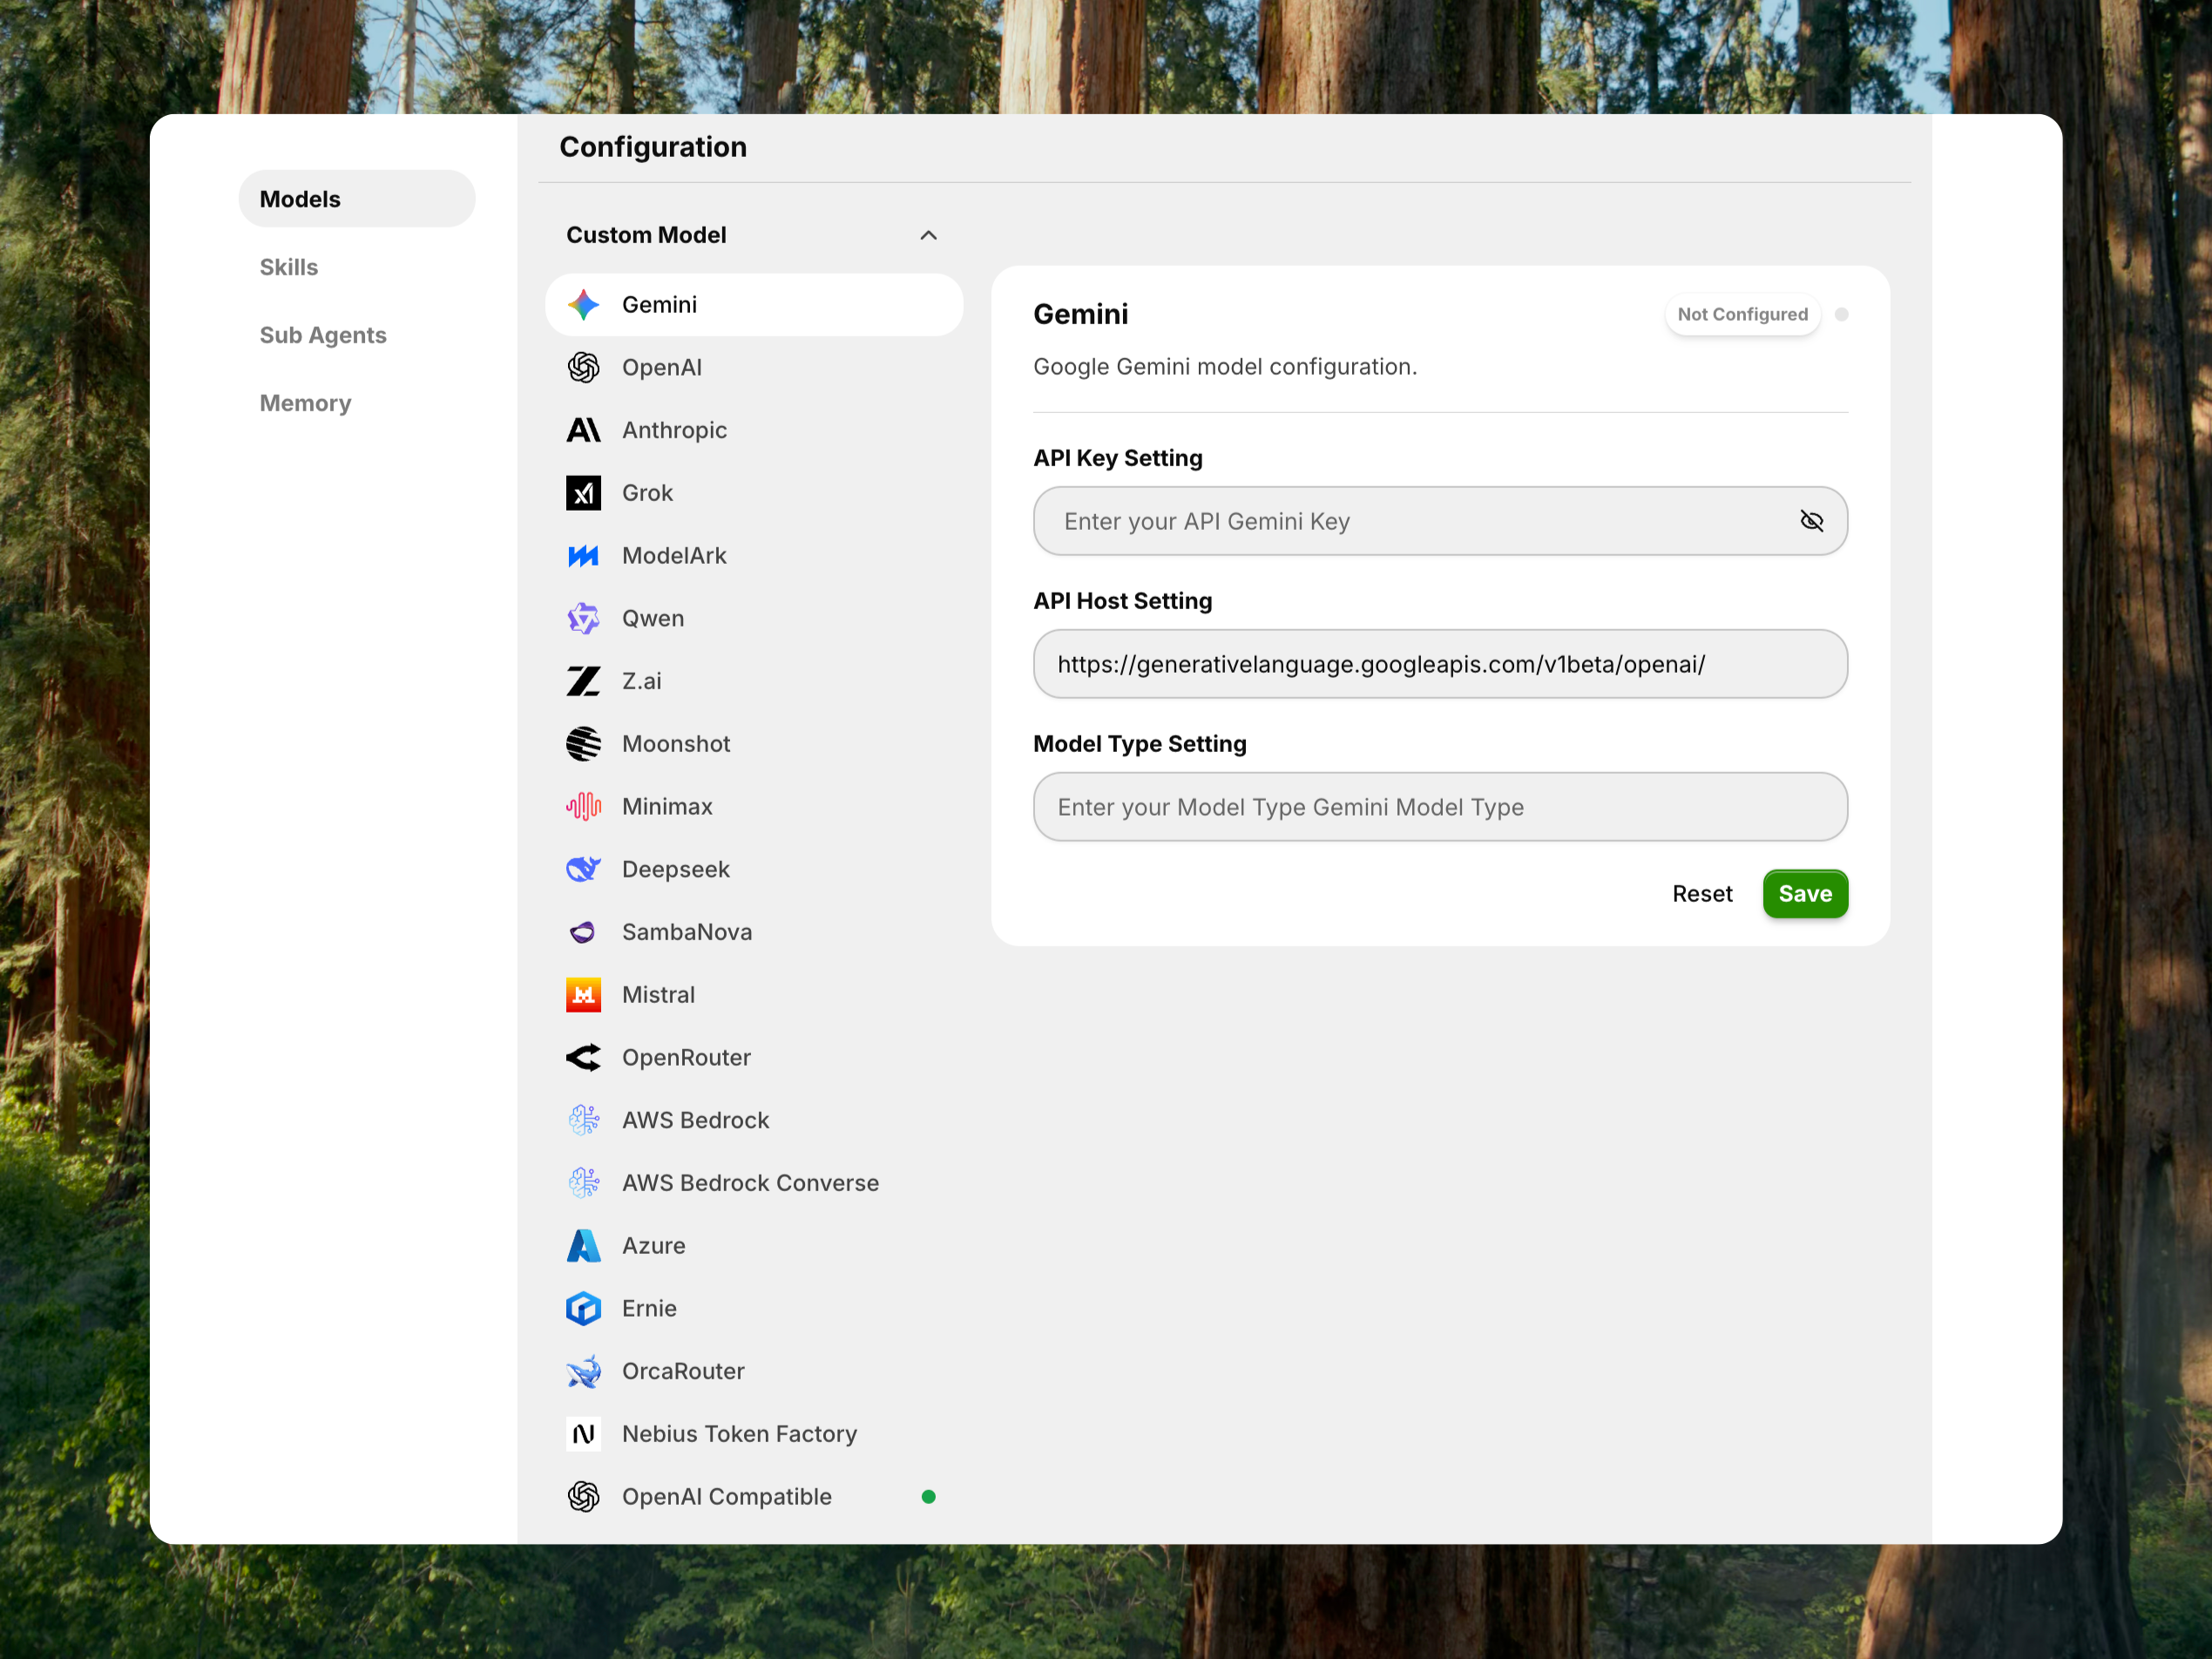This screenshot has width=2212, height=1659.
Task: Reset the Gemini configuration form
Action: [x=1702, y=894]
